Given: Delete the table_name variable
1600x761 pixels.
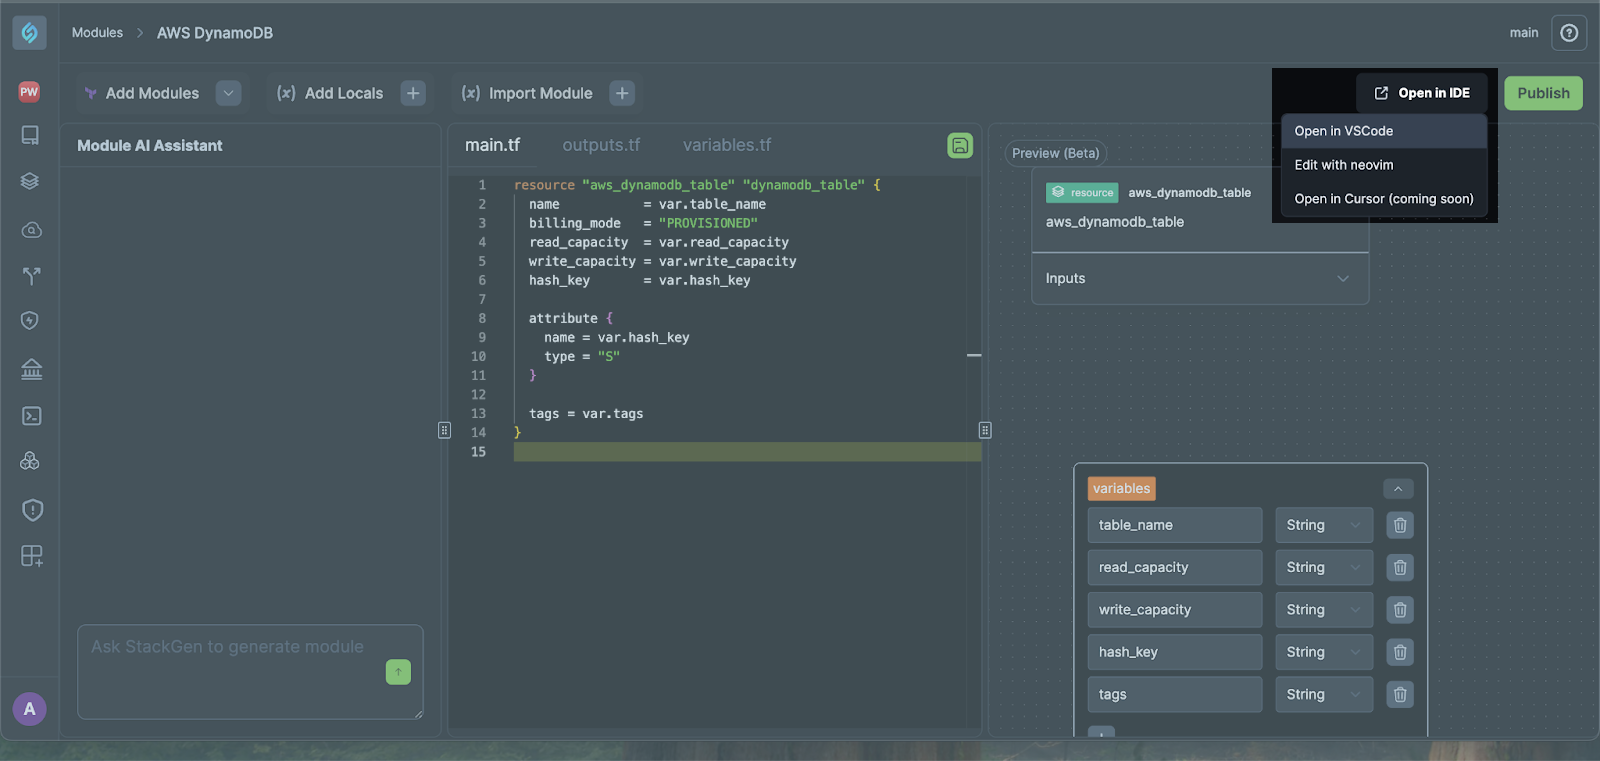Looking at the screenshot, I should click(x=1400, y=525).
